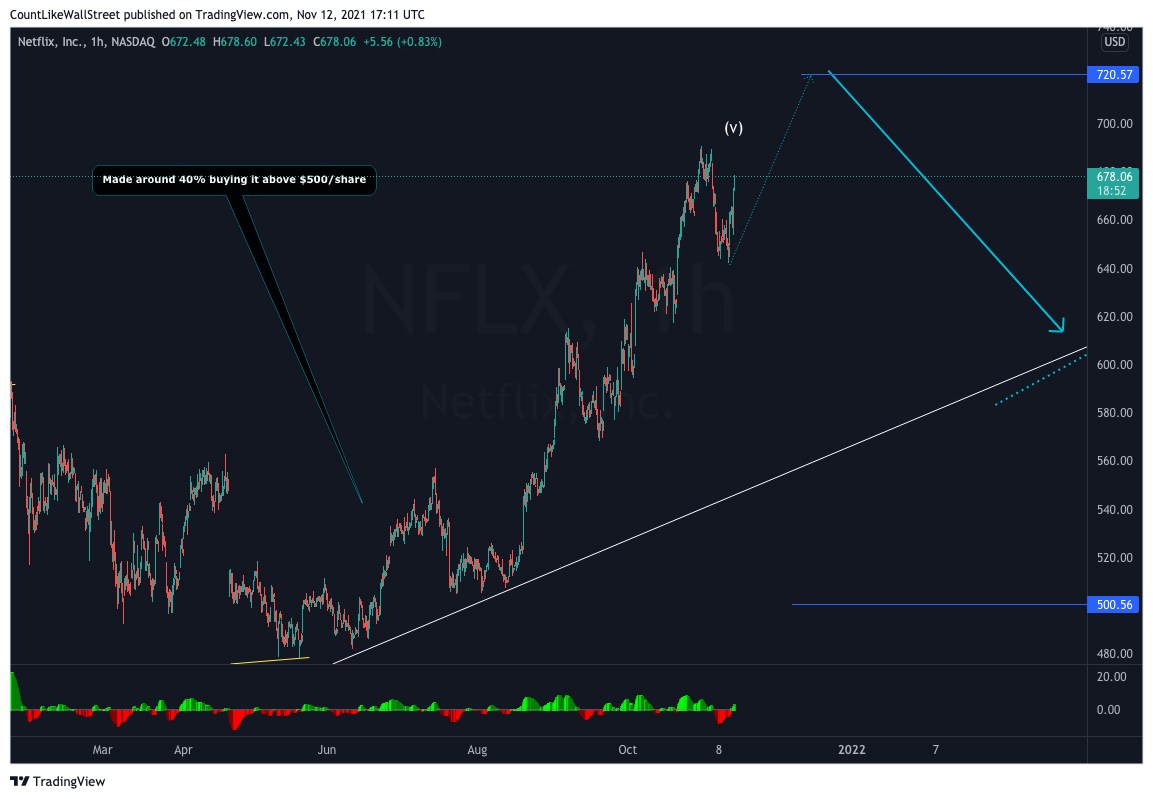1153x799 pixels.
Task: Click the Aug label on time axis
Action: point(477,750)
